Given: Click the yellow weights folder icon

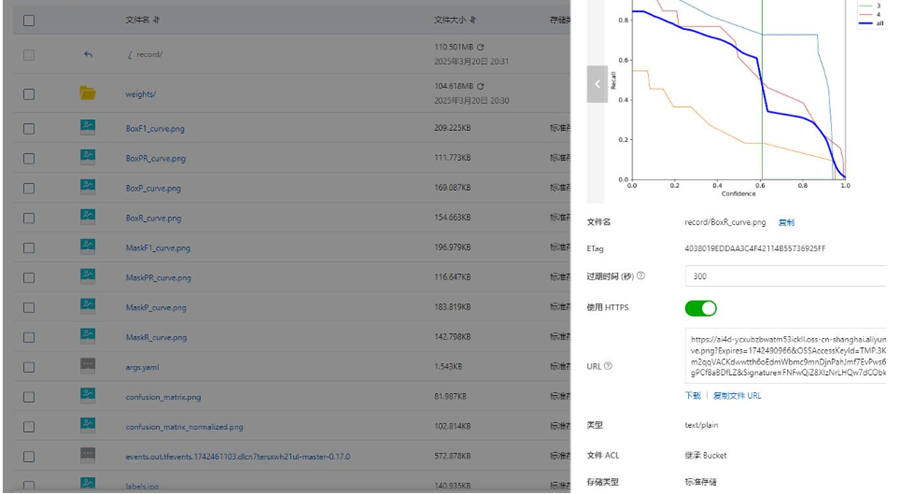Looking at the screenshot, I should (88, 93).
